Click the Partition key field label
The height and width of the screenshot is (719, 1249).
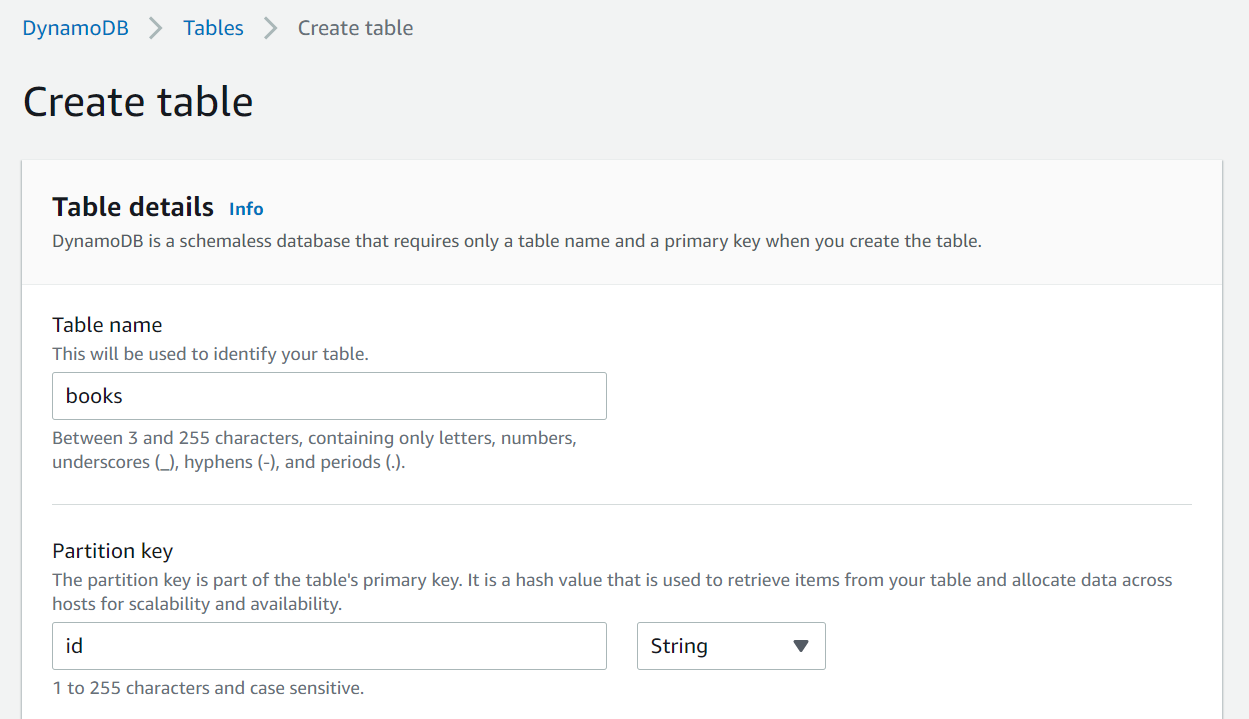click(113, 551)
